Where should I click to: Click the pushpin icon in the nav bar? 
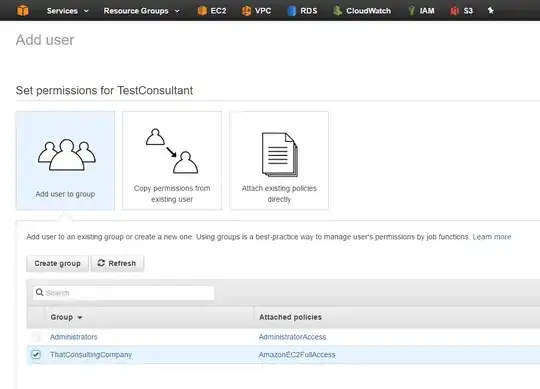coord(491,11)
